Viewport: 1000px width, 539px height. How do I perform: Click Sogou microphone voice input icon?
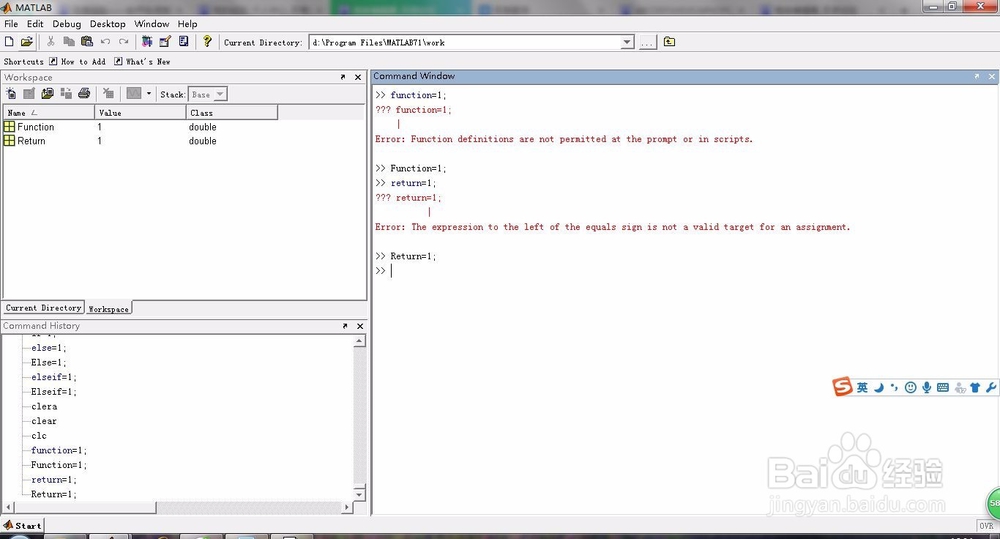click(x=927, y=387)
